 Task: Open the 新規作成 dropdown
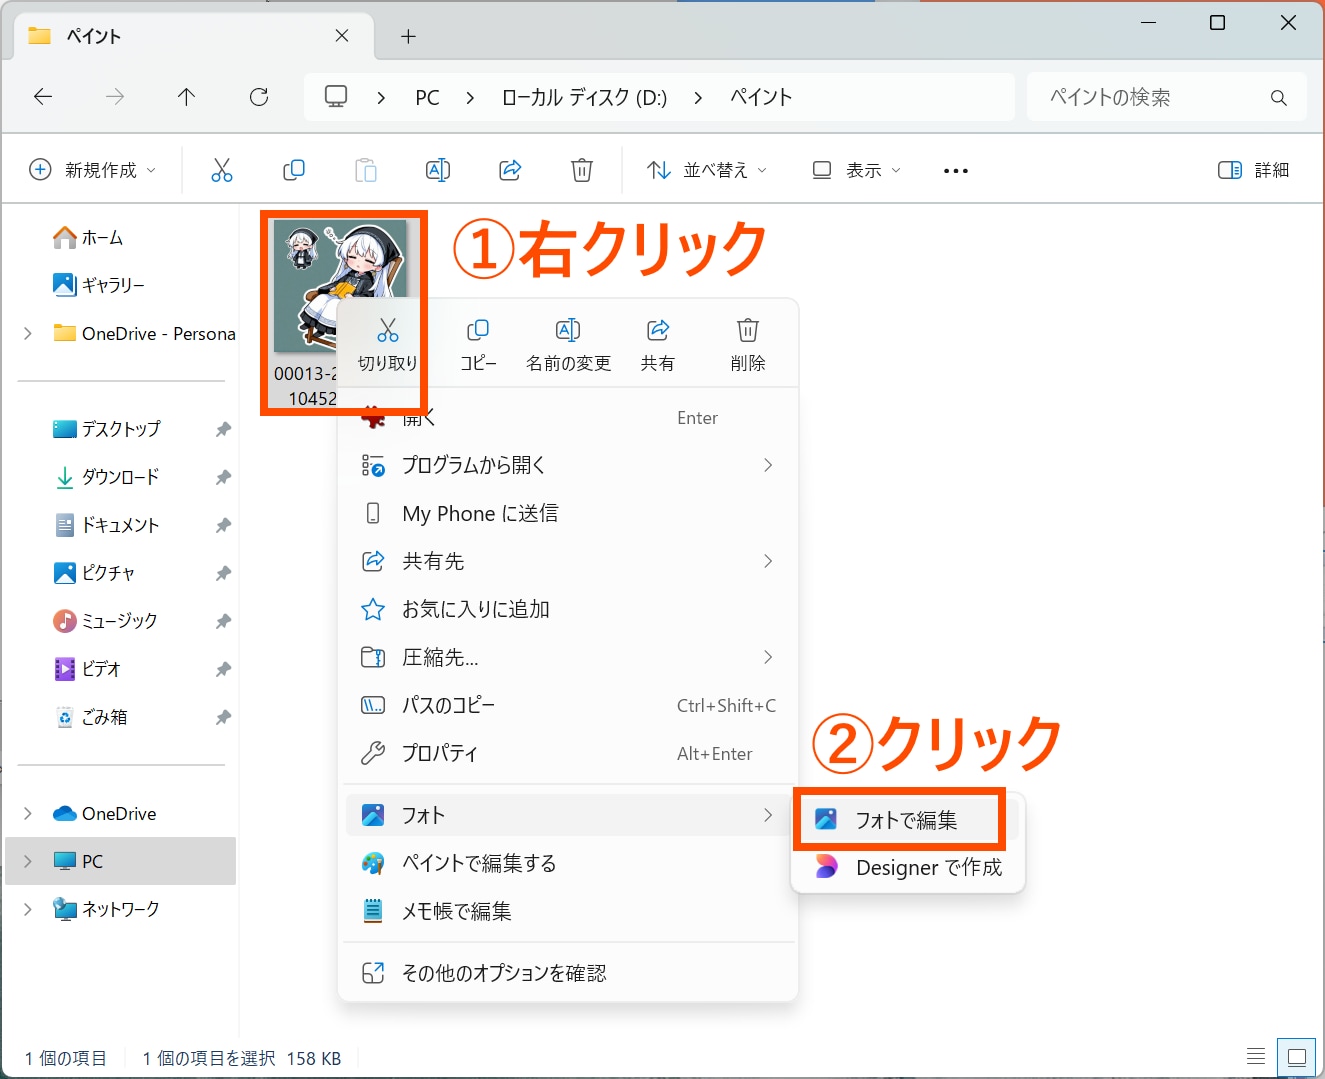click(93, 170)
